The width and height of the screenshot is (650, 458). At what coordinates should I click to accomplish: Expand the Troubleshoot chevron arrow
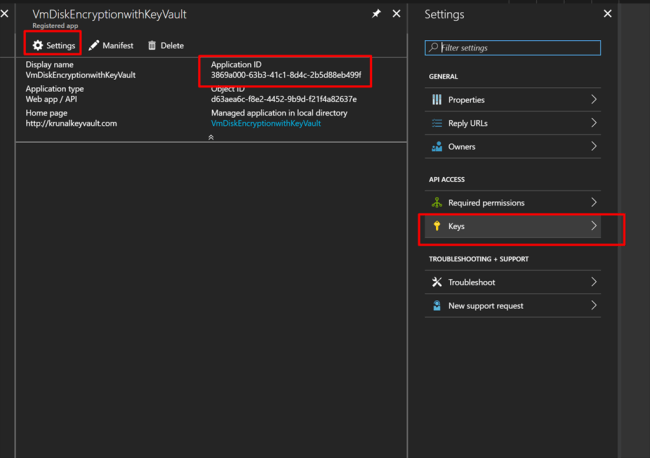594,283
